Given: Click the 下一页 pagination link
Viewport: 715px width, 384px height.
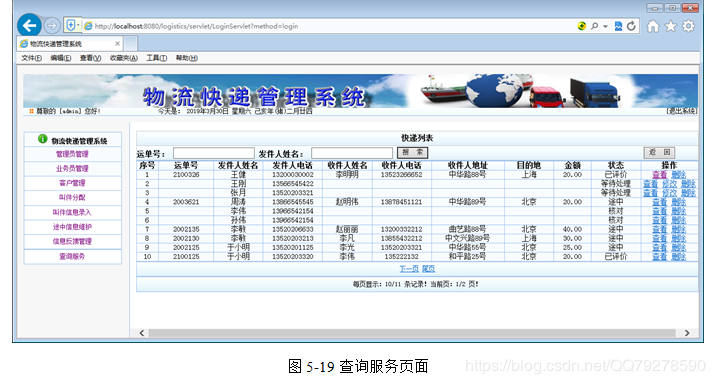Looking at the screenshot, I should [409, 269].
